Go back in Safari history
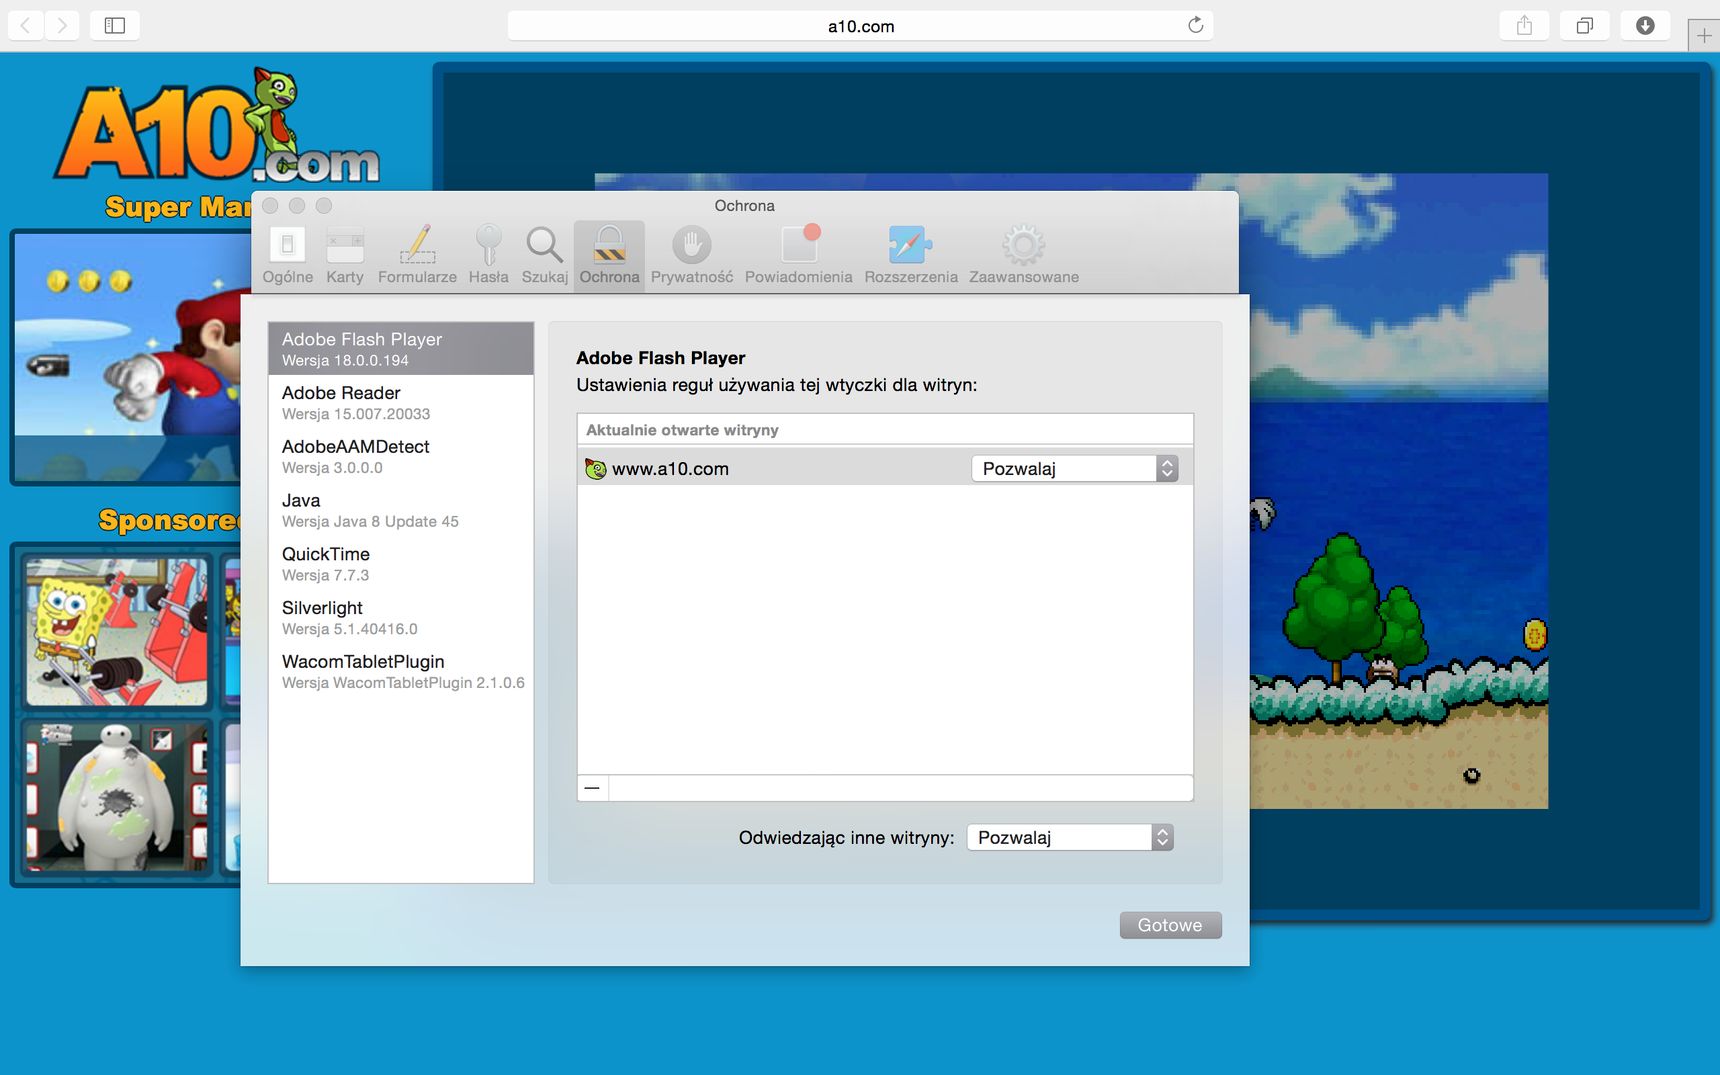The height and width of the screenshot is (1075, 1720). [25, 25]
